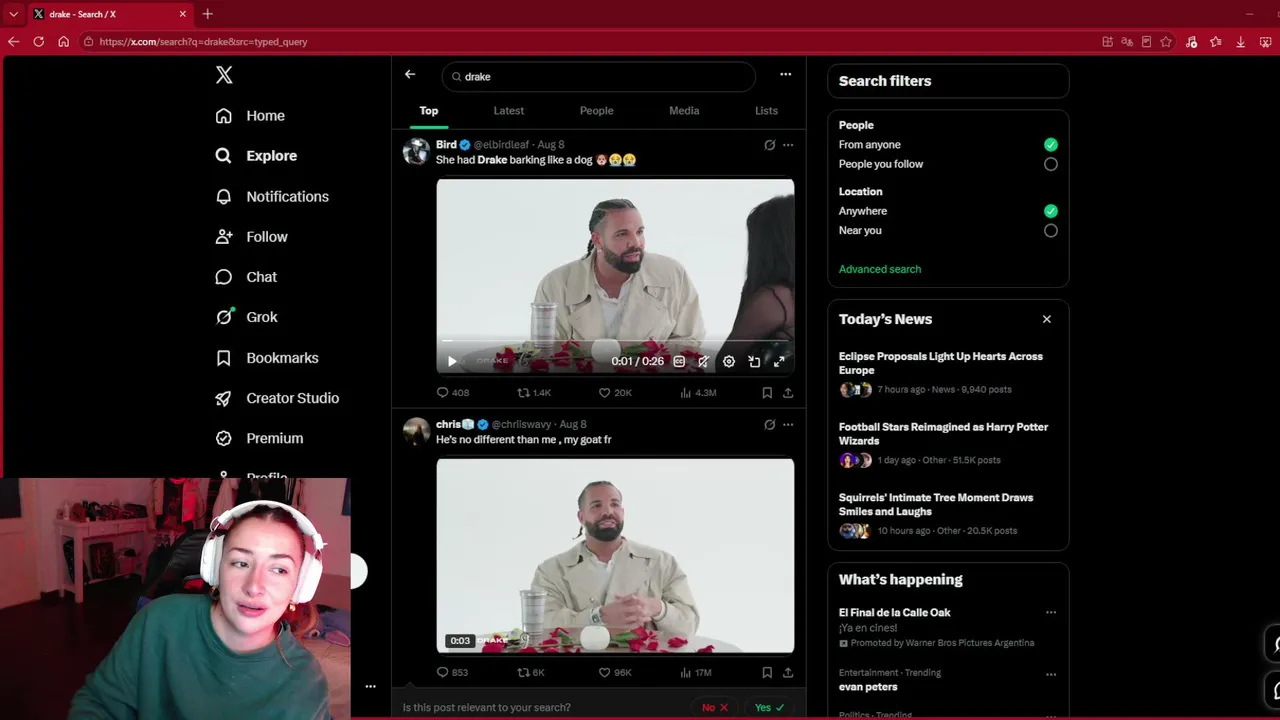Go to Home in the X sidebar
Screen dimensions: 1280x720
(251, 116)
